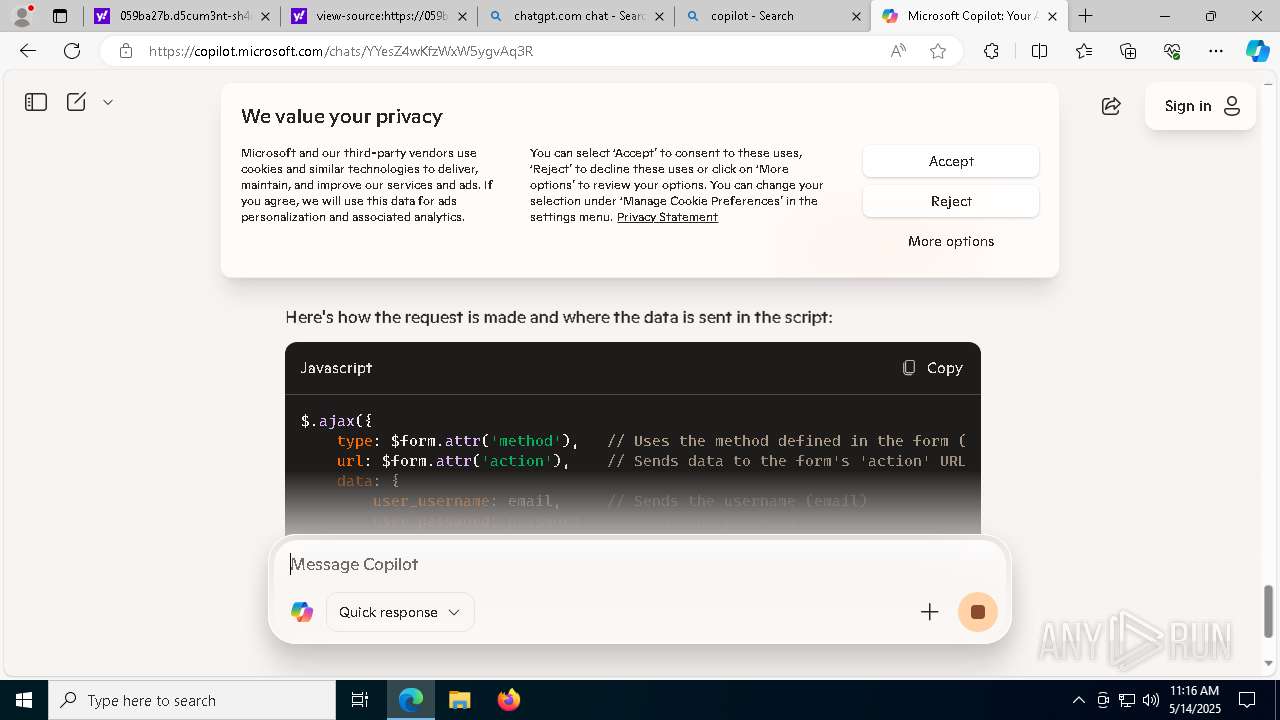
Task: Add this page to favorites
Action: coord(938,51)
